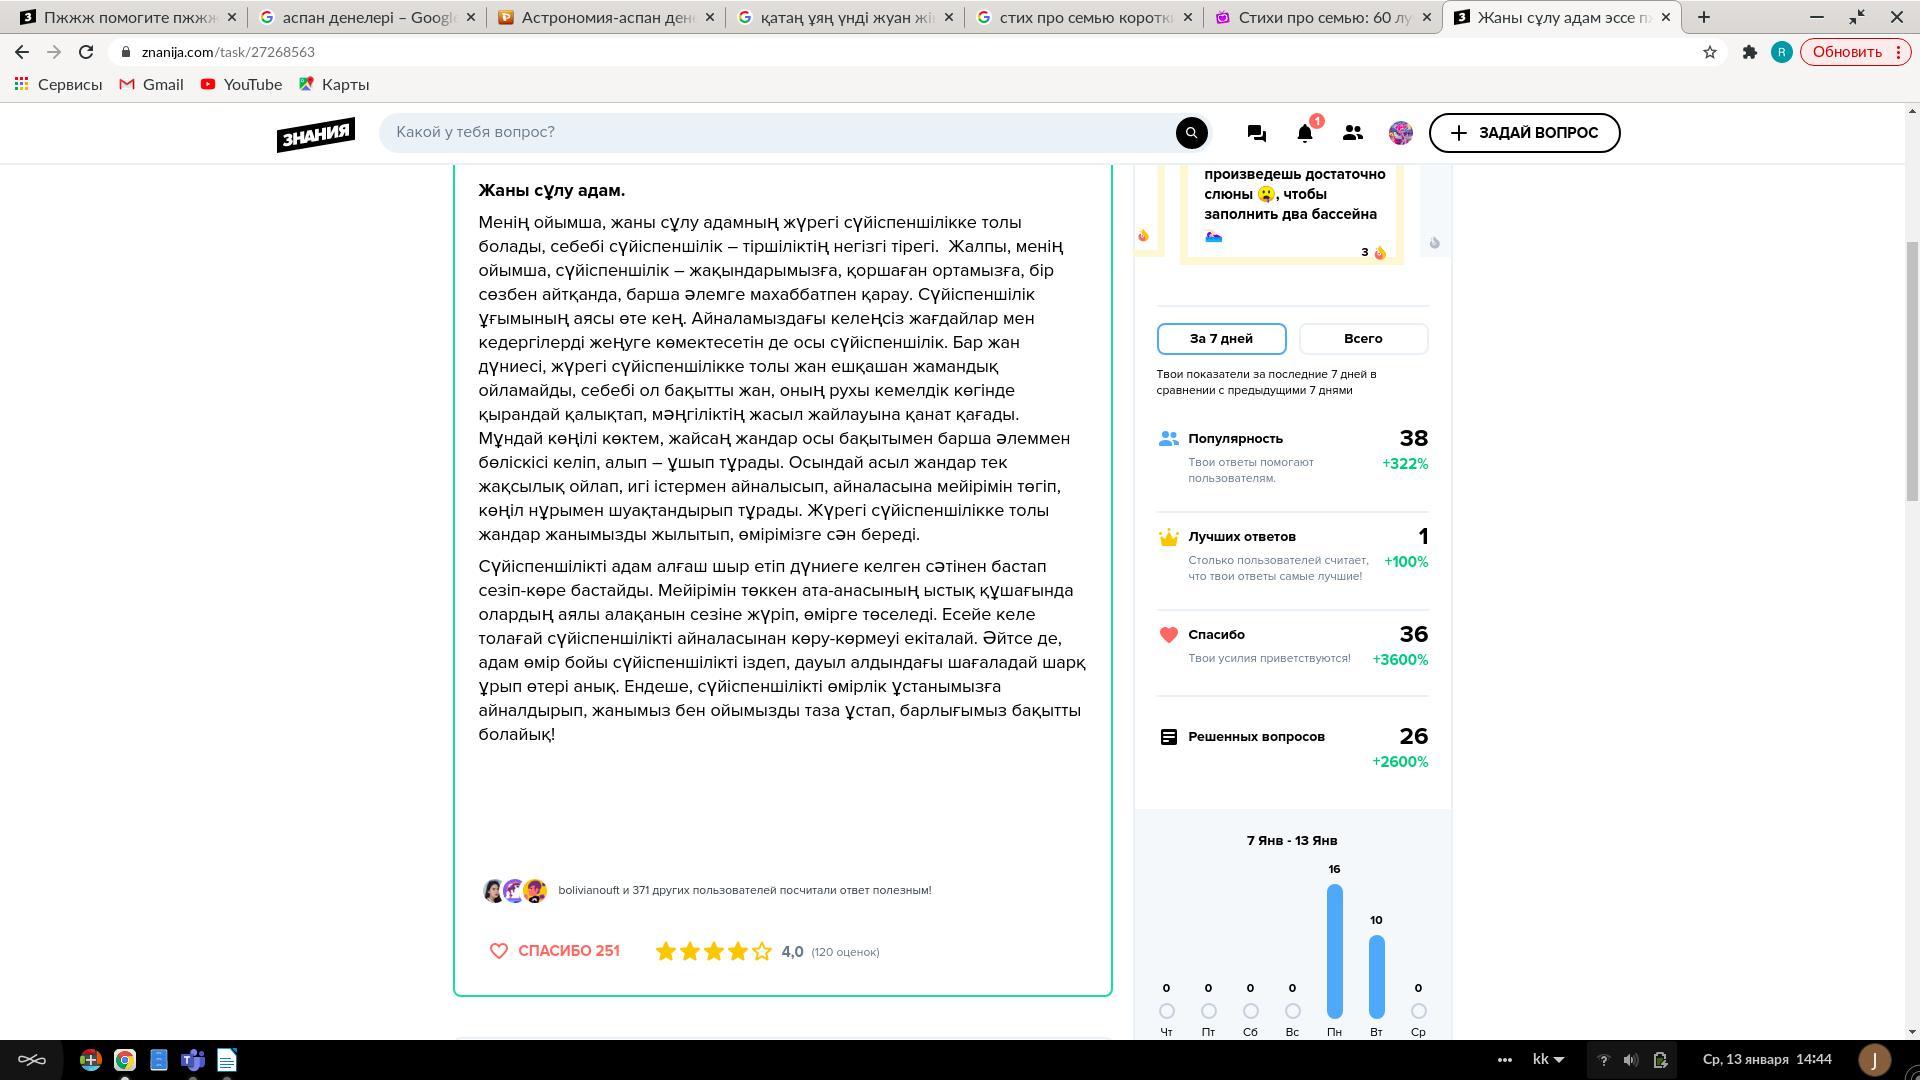The width and height of the screenshot is (1920, 1080).
Task: Select the Пн day radio marker
Action: pyautogui.click(x=1334, y=1011)
